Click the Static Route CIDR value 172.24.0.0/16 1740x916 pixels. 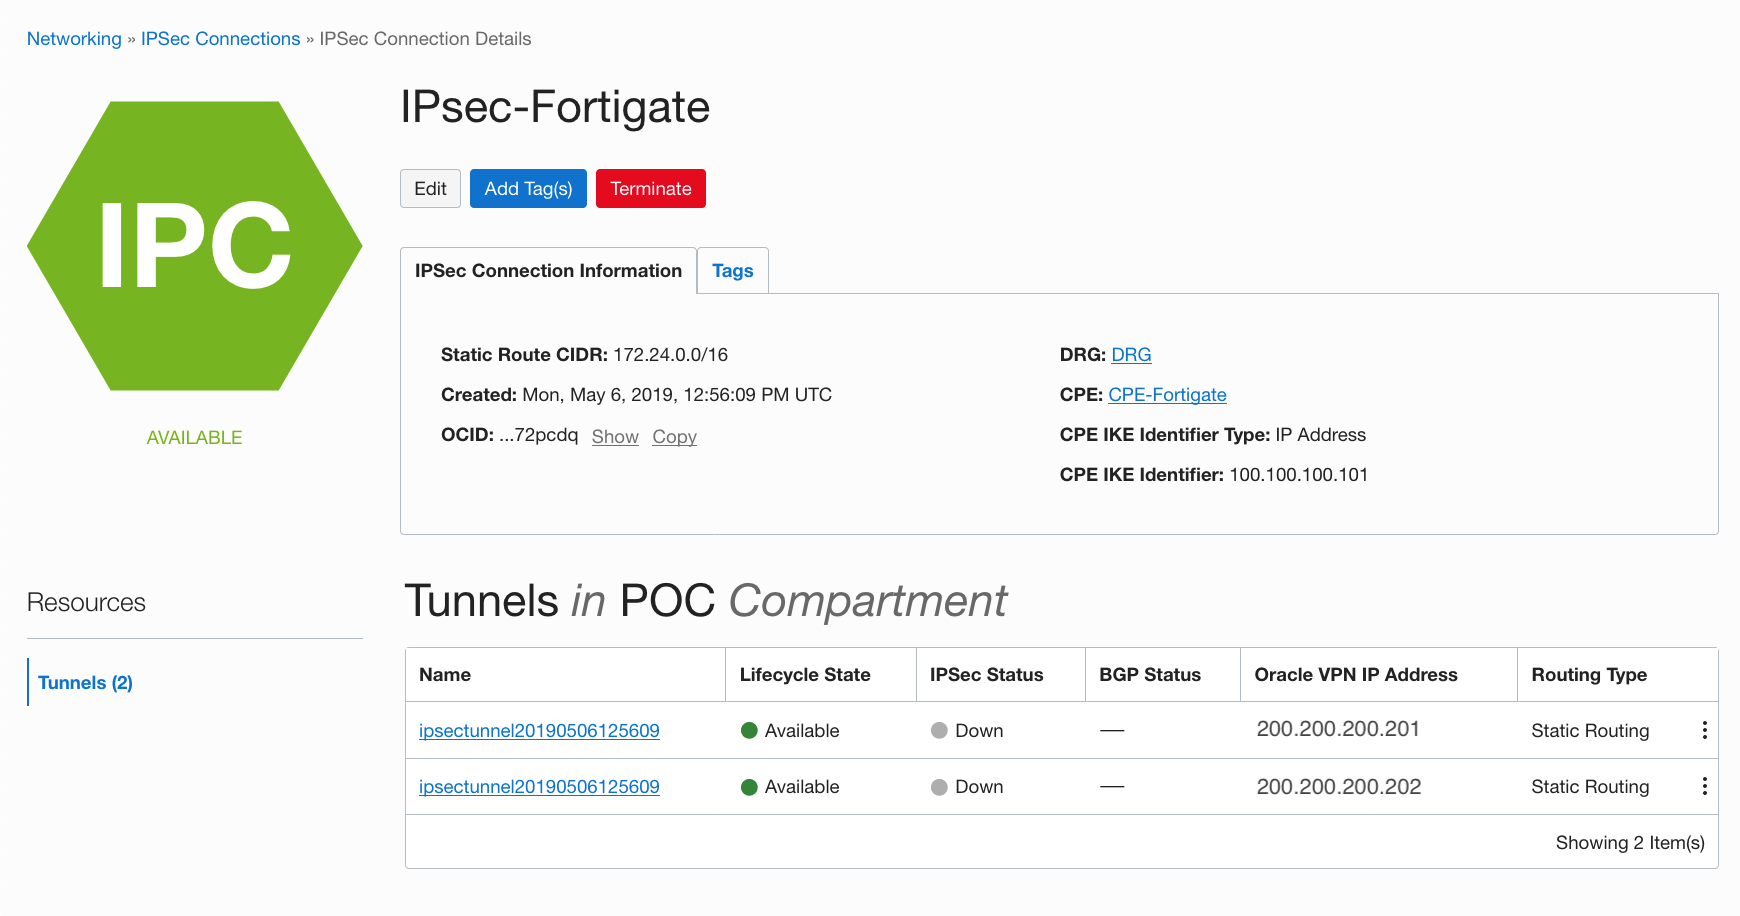tap(670, 355)
